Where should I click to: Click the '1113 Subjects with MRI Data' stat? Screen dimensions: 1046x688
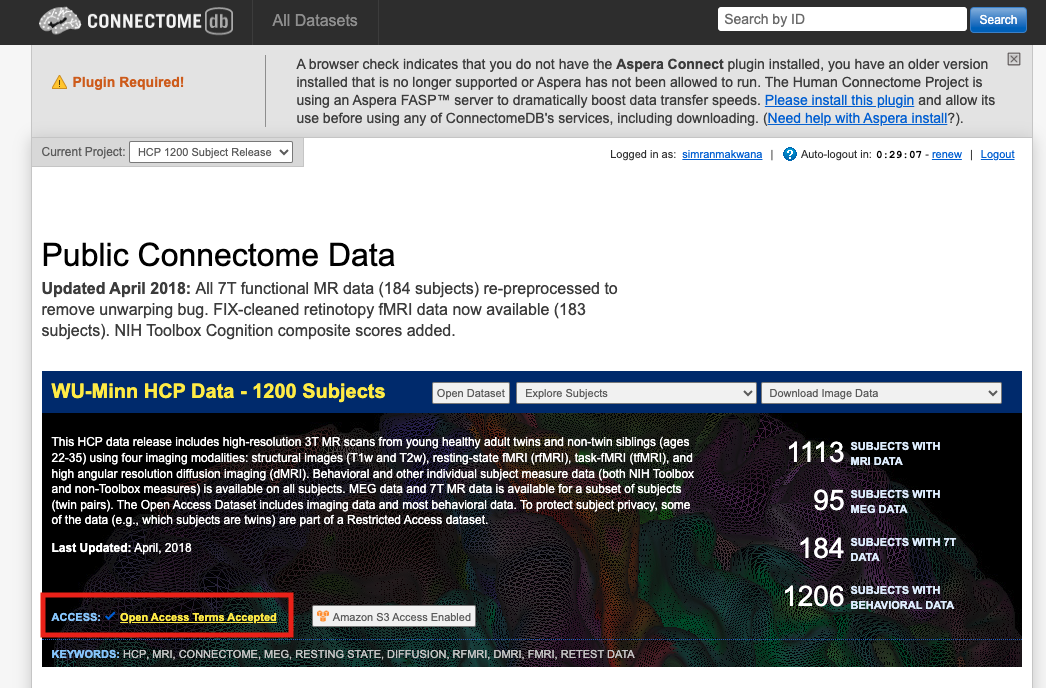[x=865, y=452]
